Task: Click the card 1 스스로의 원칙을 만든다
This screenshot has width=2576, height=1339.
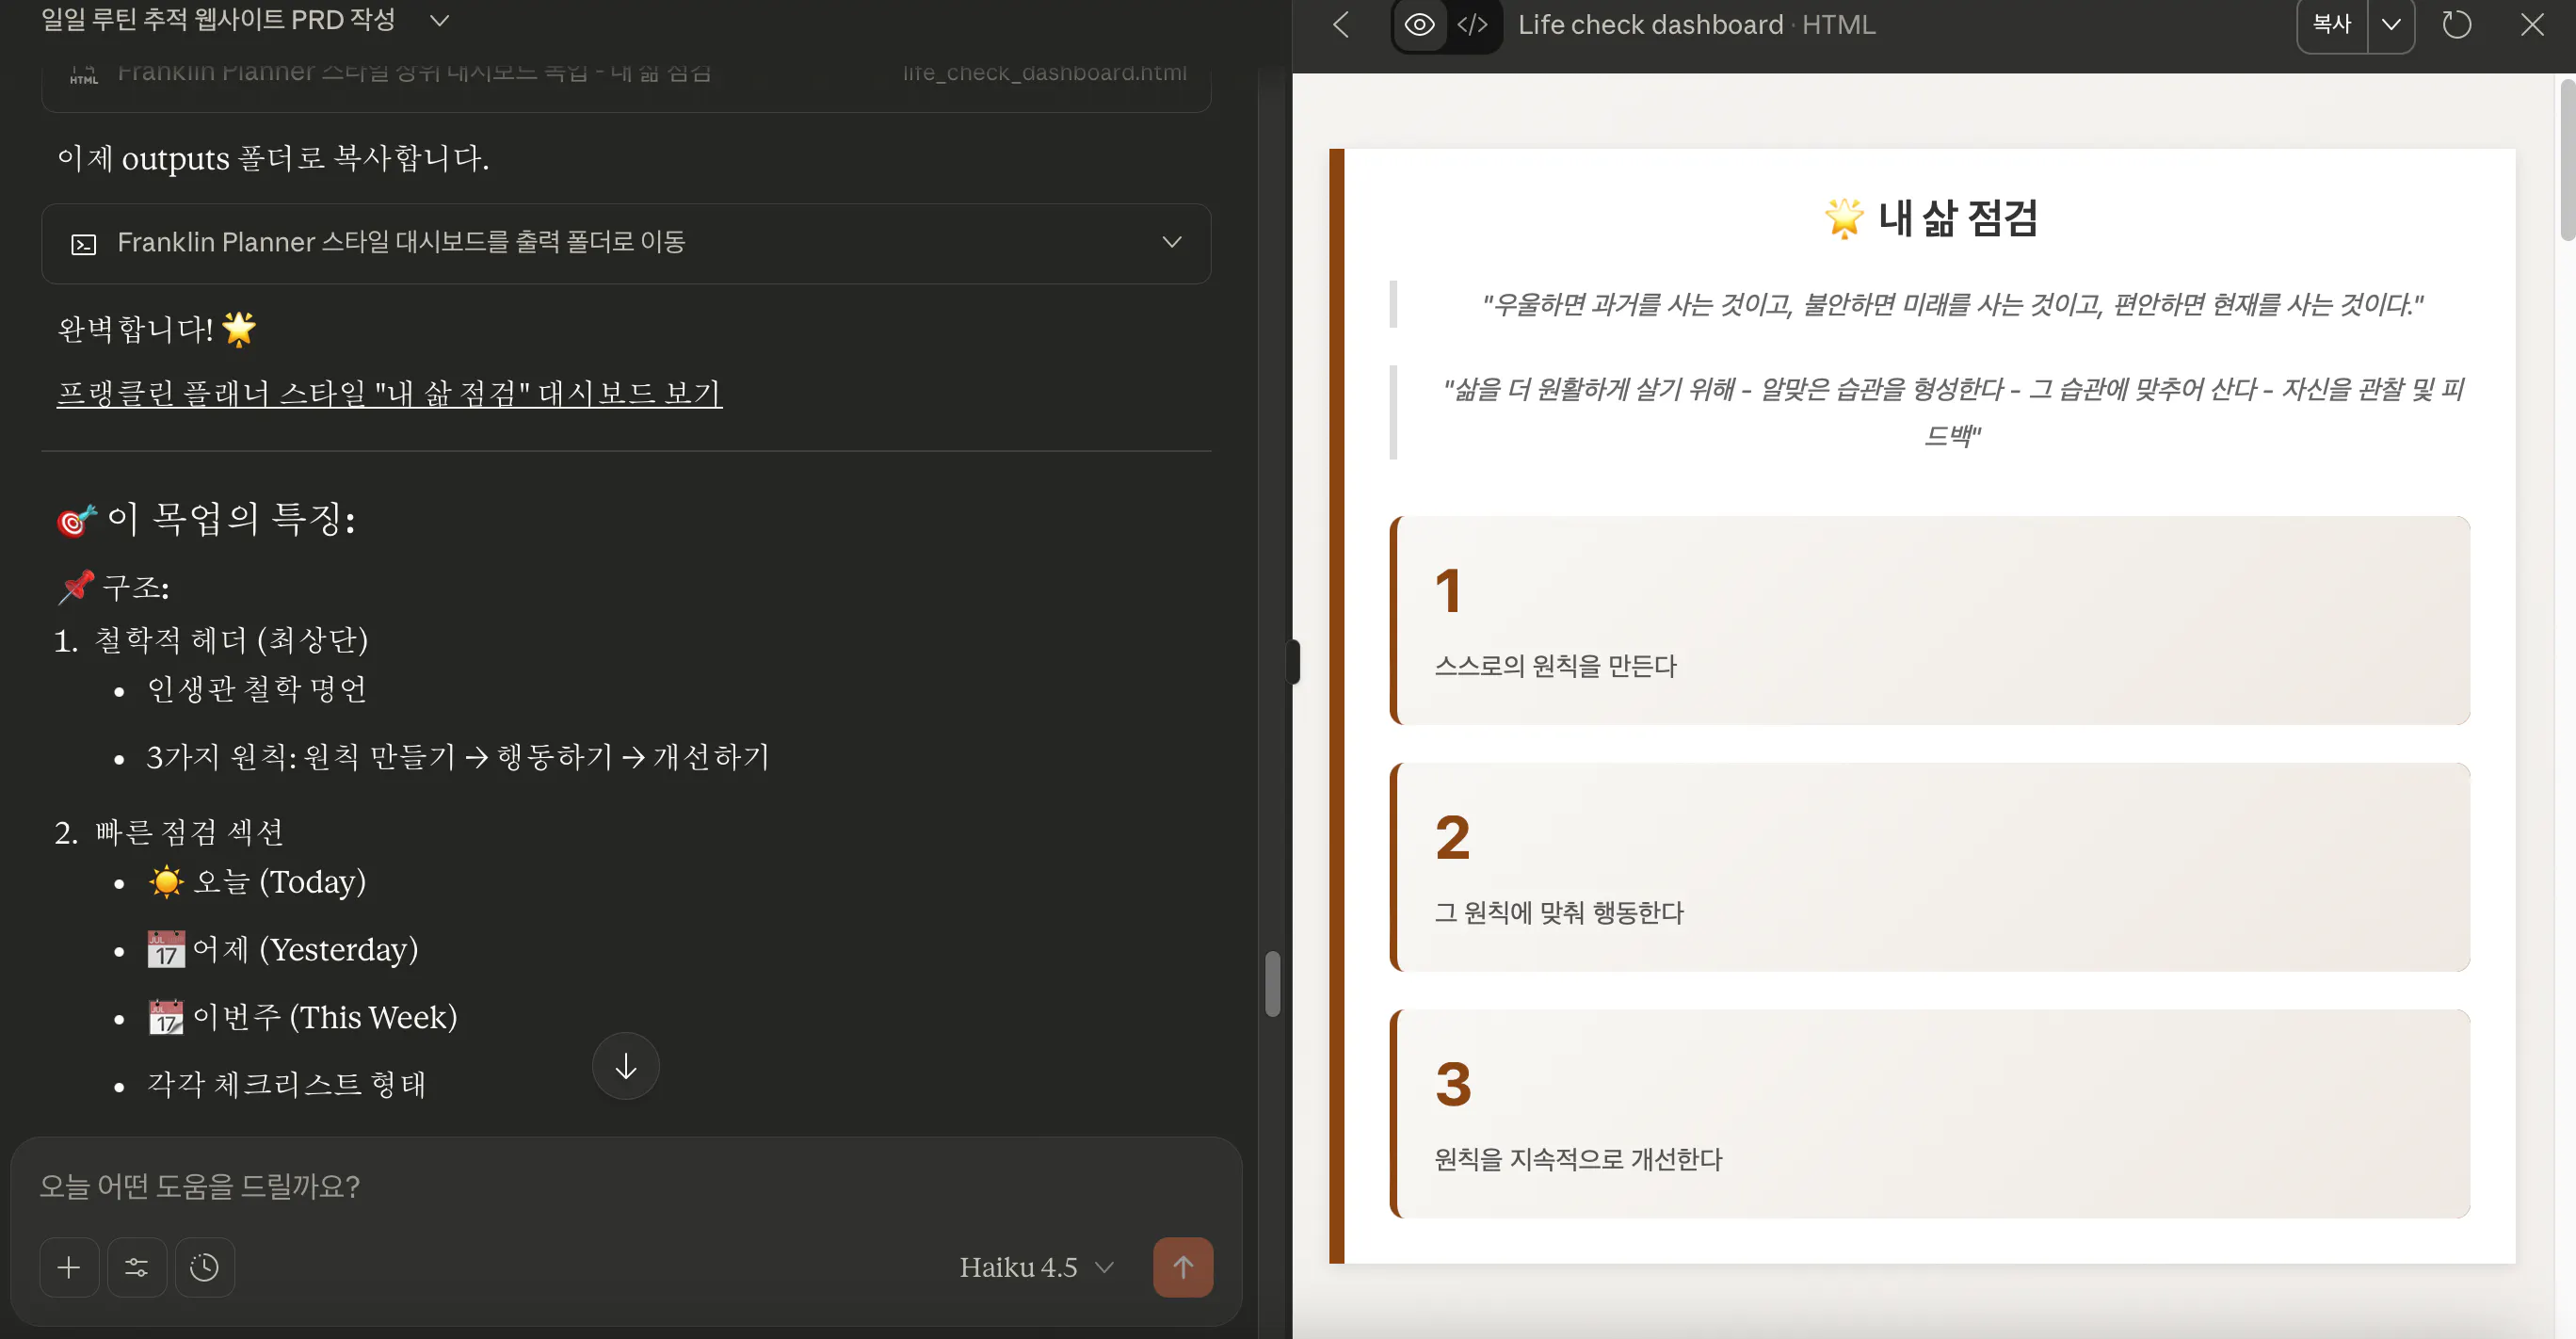Action: click(x=1930, y=620)
